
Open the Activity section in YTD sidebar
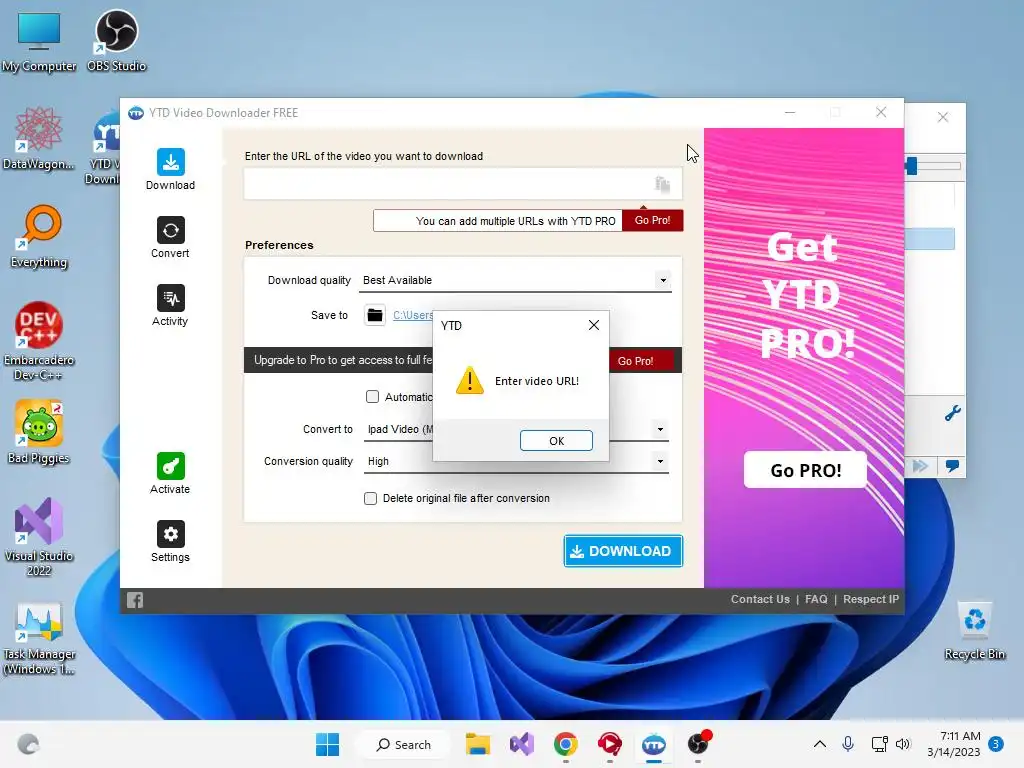coord(170,305)
